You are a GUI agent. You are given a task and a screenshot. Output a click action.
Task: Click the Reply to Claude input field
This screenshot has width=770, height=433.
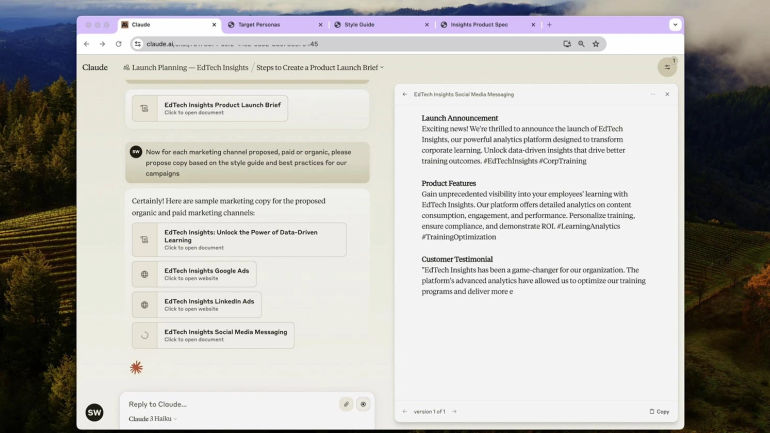click(x=231, y=404)
